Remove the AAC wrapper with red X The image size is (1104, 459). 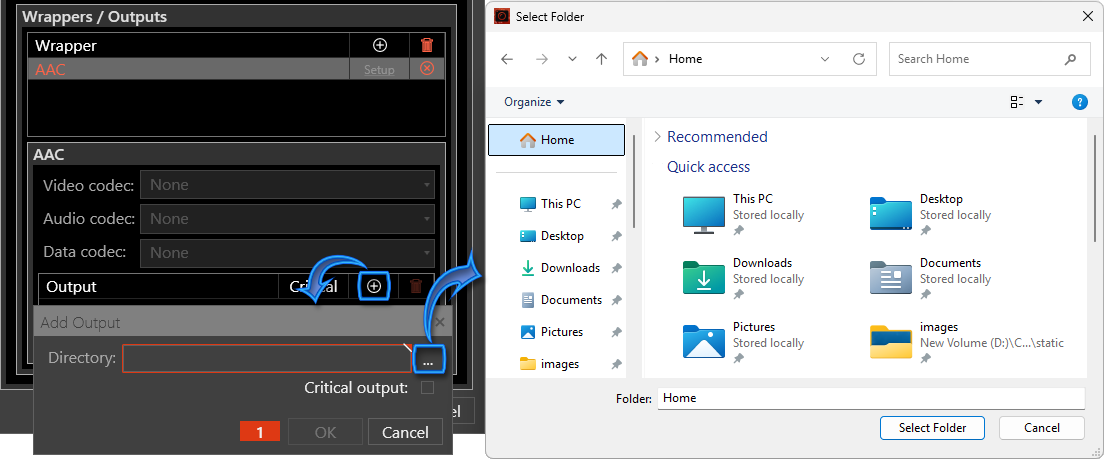pyautogui.click(x=427, y=69)
